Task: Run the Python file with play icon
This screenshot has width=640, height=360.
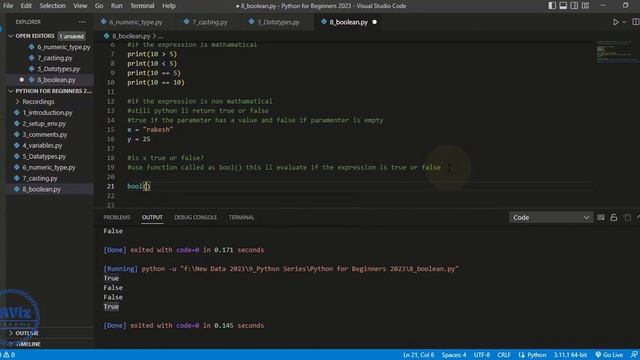Action: tap(616, 22)
